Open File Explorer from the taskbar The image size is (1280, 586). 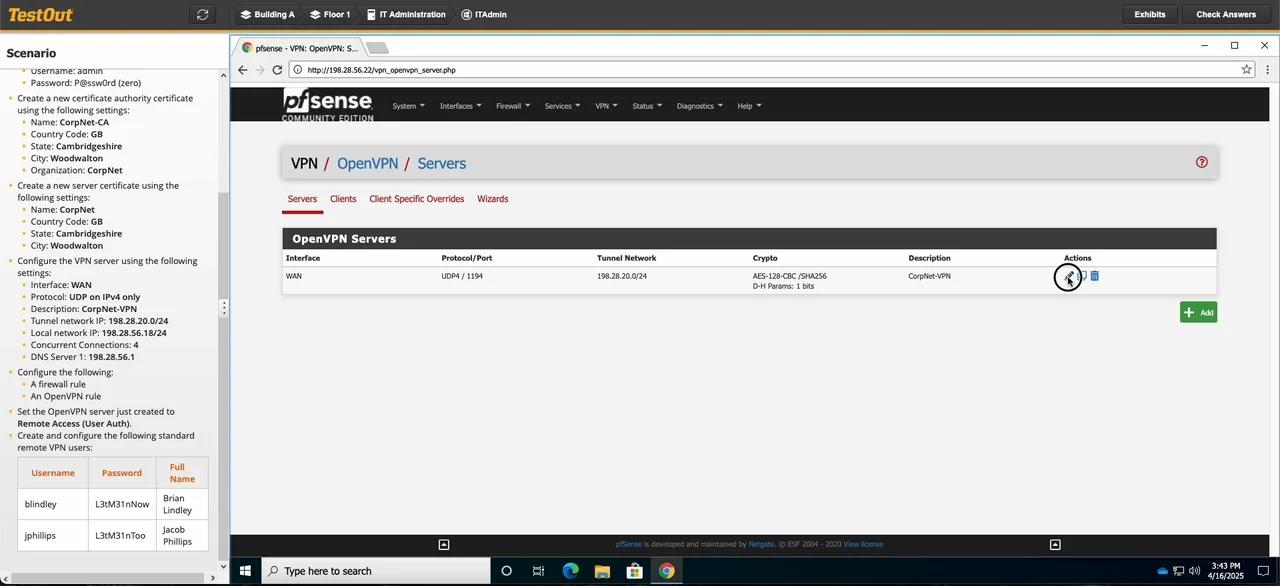pyautogui.click(x=602, y=571)
